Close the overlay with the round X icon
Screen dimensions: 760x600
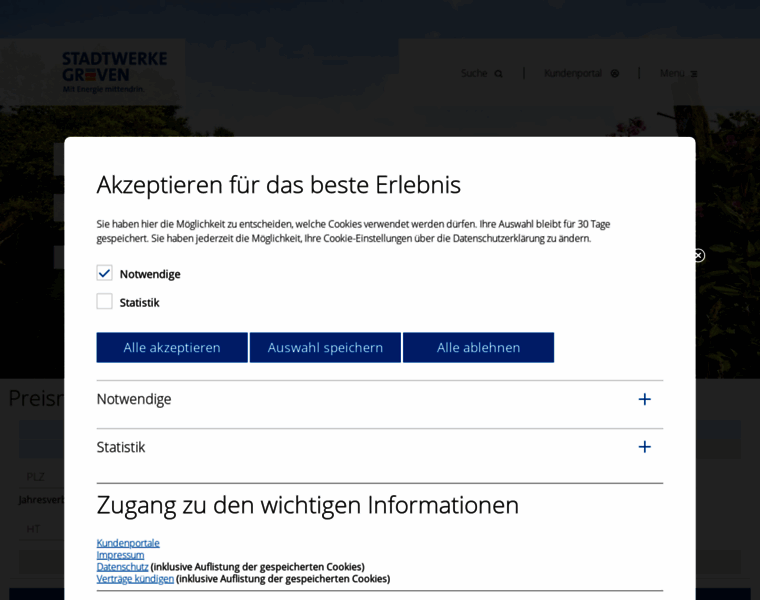[698, 255]
